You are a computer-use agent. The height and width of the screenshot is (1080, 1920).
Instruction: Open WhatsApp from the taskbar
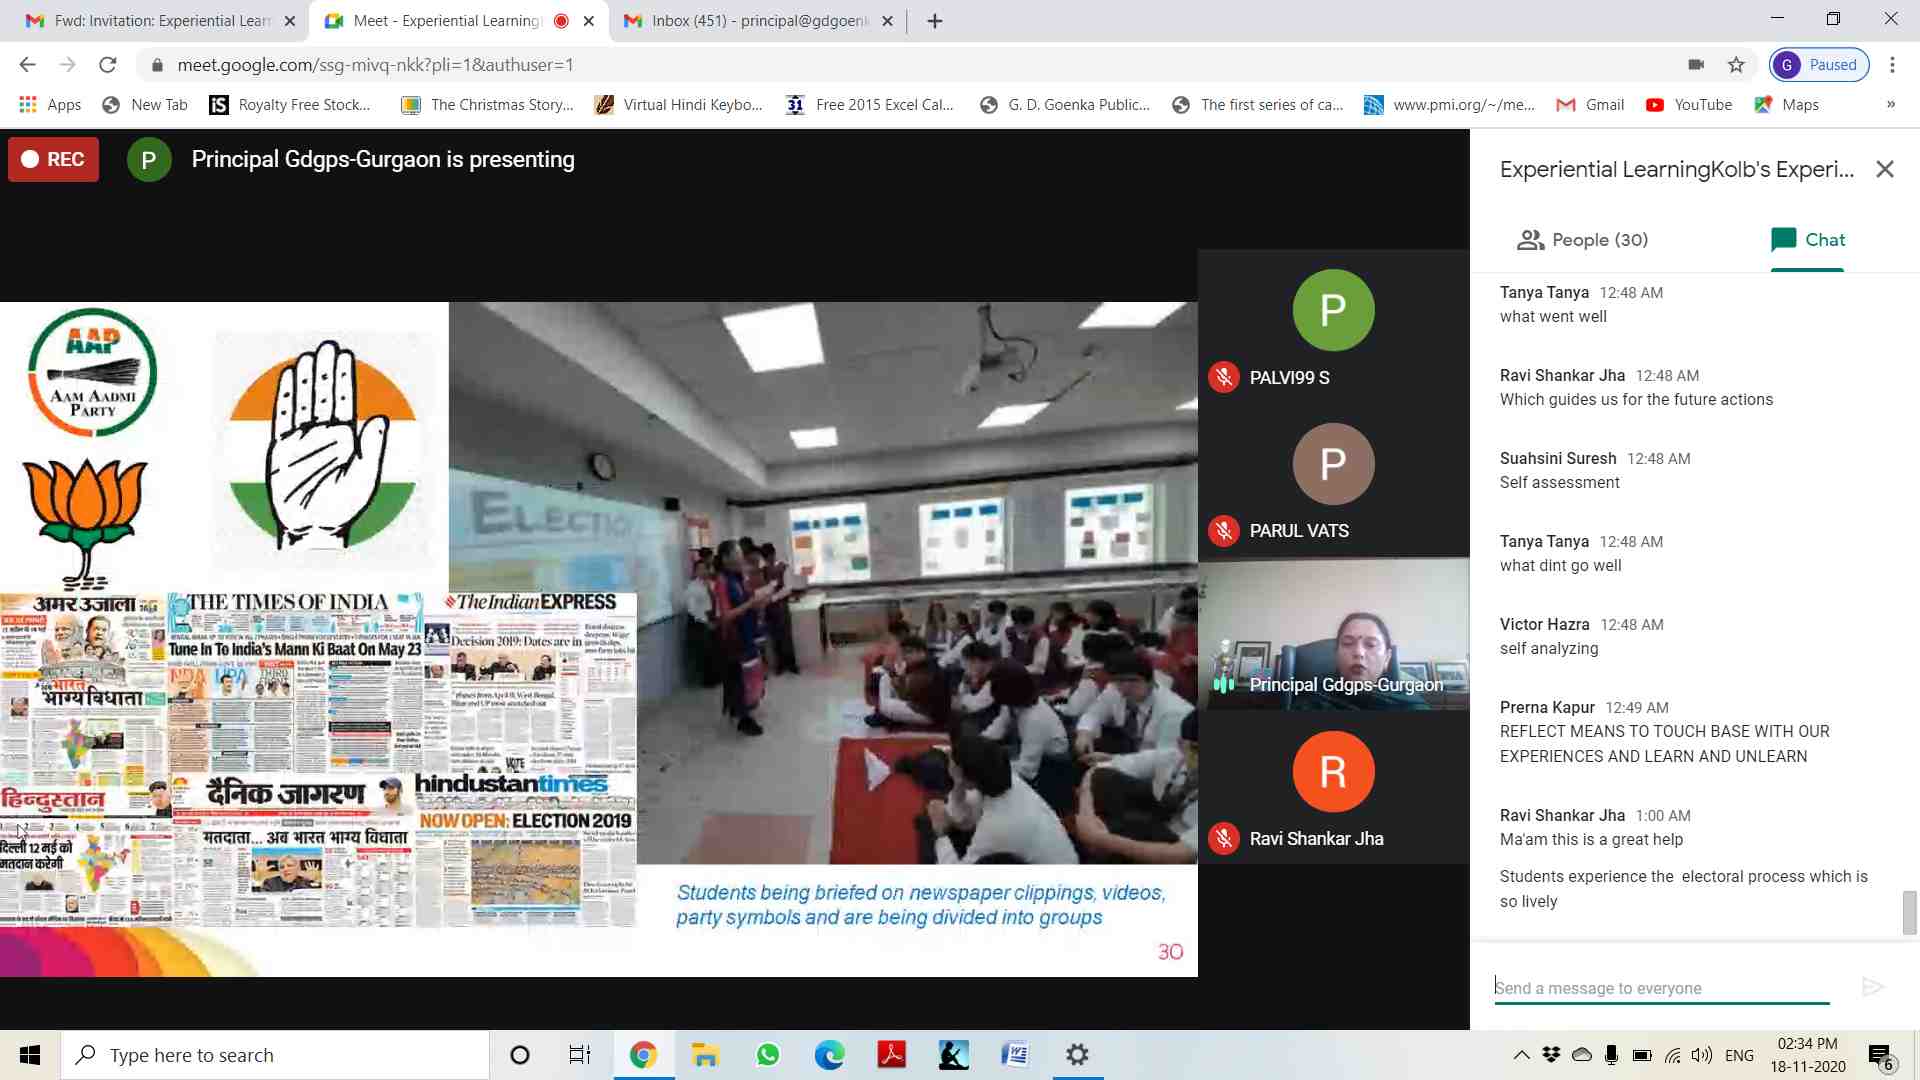tap(768, 1055)
